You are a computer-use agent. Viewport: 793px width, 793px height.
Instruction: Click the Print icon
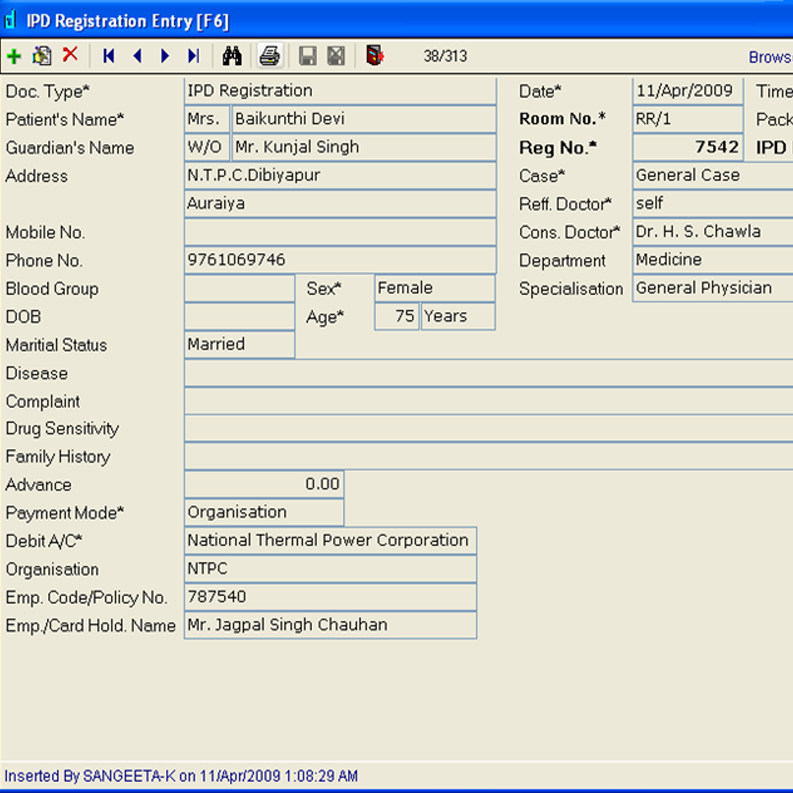(270, 56)
